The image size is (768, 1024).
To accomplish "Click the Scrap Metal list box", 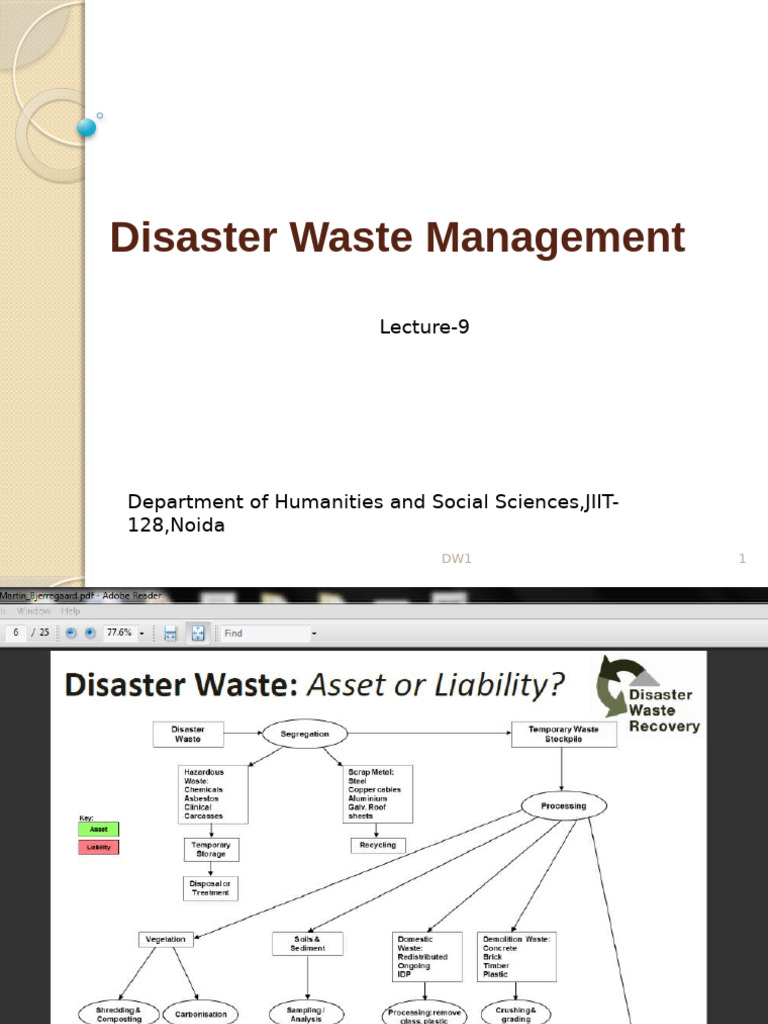I will pos(377,794).
